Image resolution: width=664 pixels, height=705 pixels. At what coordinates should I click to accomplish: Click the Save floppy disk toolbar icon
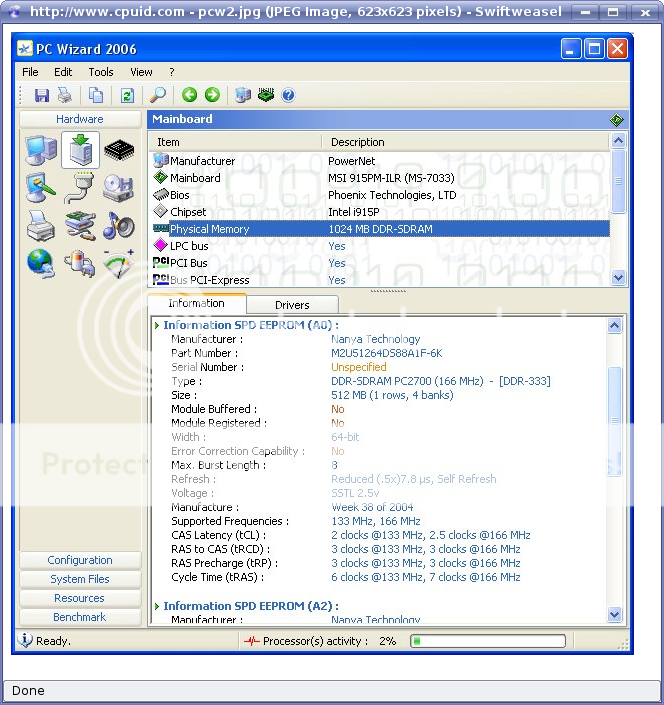pos(42,95)
